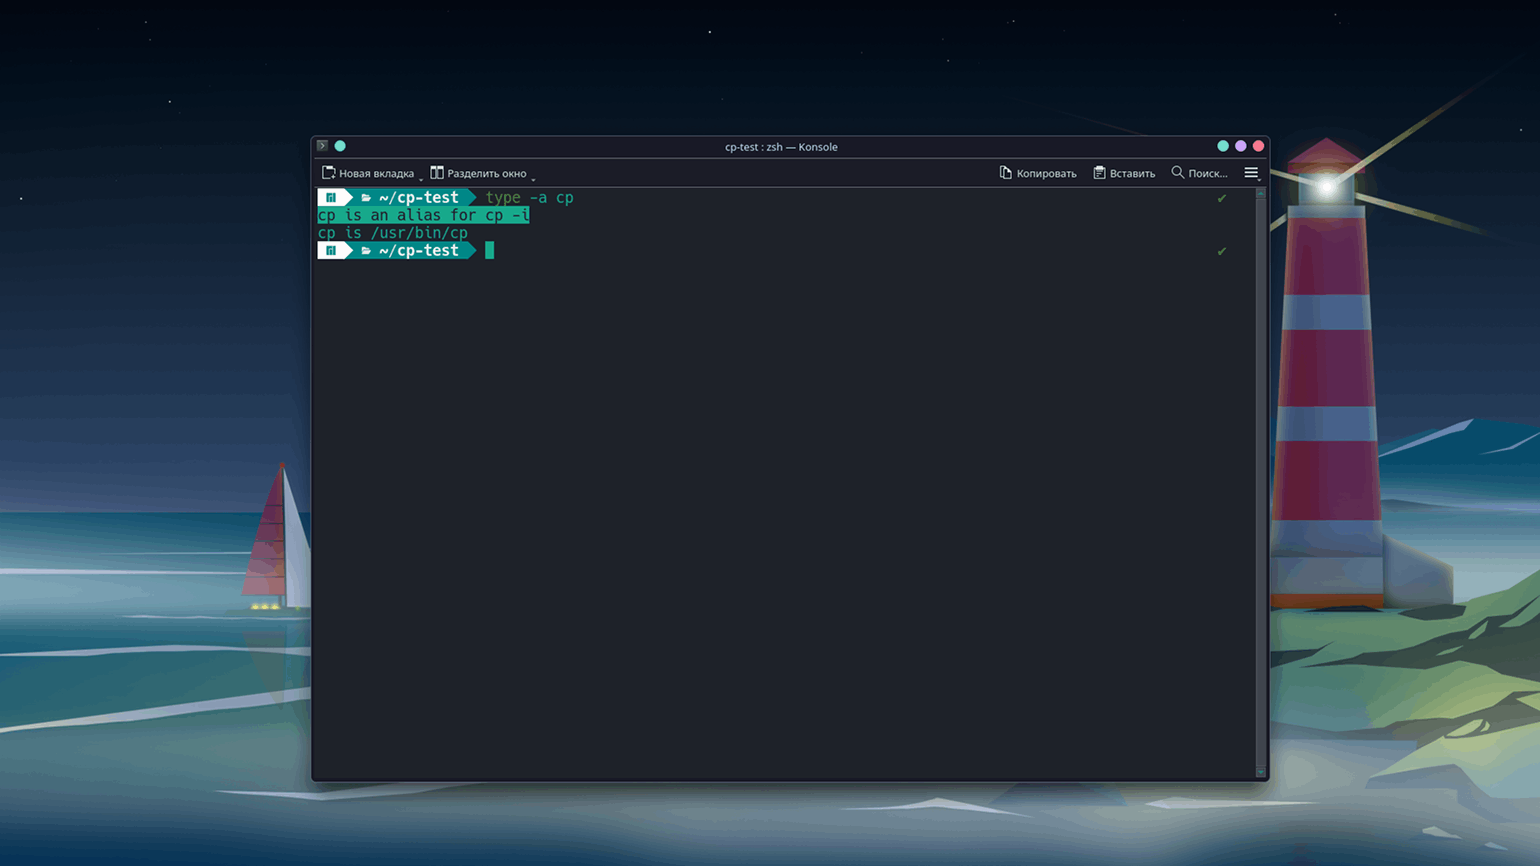This screenshot has height=866, width=1540.
Task: Expand the Разделить окно dropdown arrow
Action: (533, 178)
